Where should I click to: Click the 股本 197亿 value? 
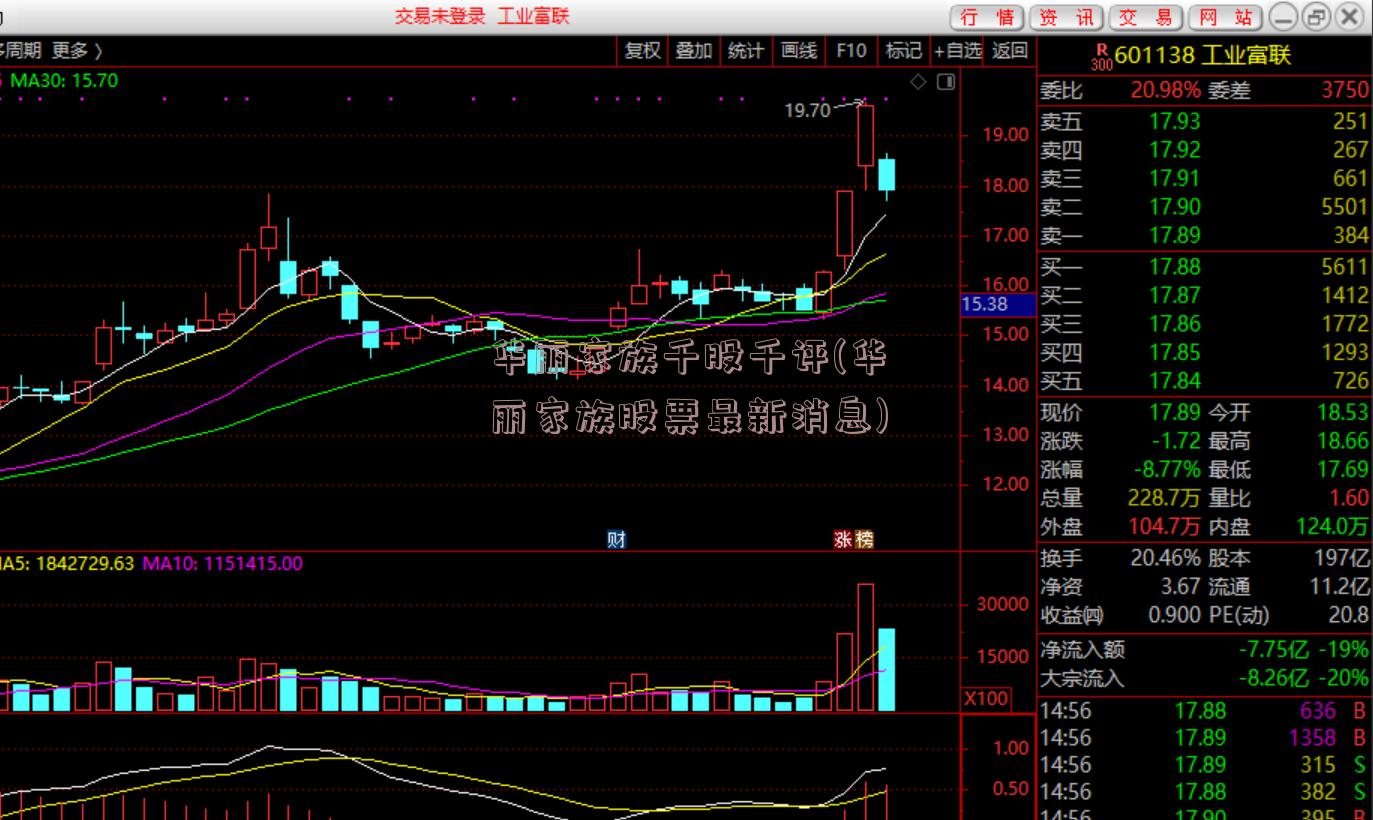click(1341, 558)
